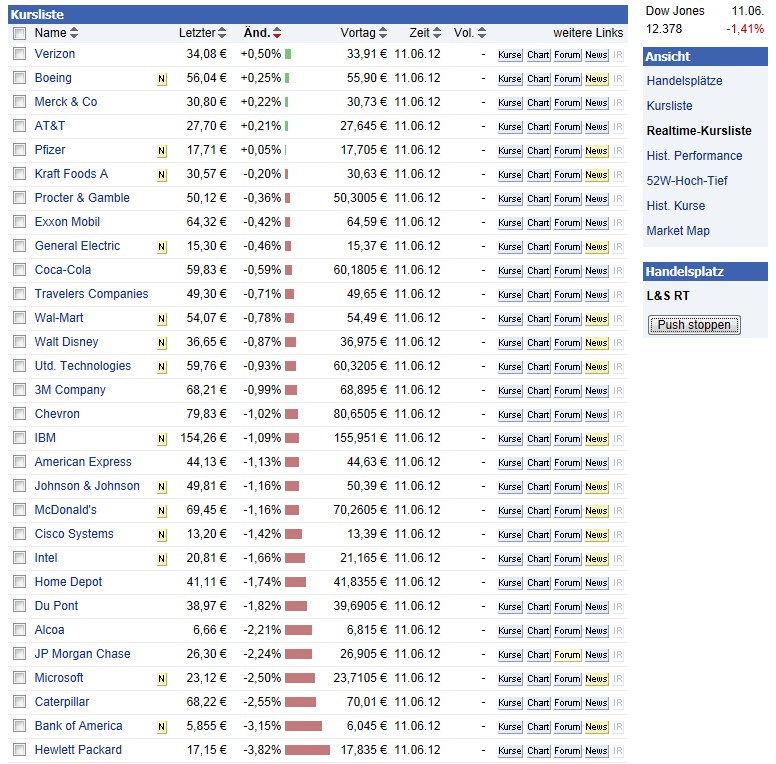Tick the checkbox for JP Morgan Chase

pos(19,654)
